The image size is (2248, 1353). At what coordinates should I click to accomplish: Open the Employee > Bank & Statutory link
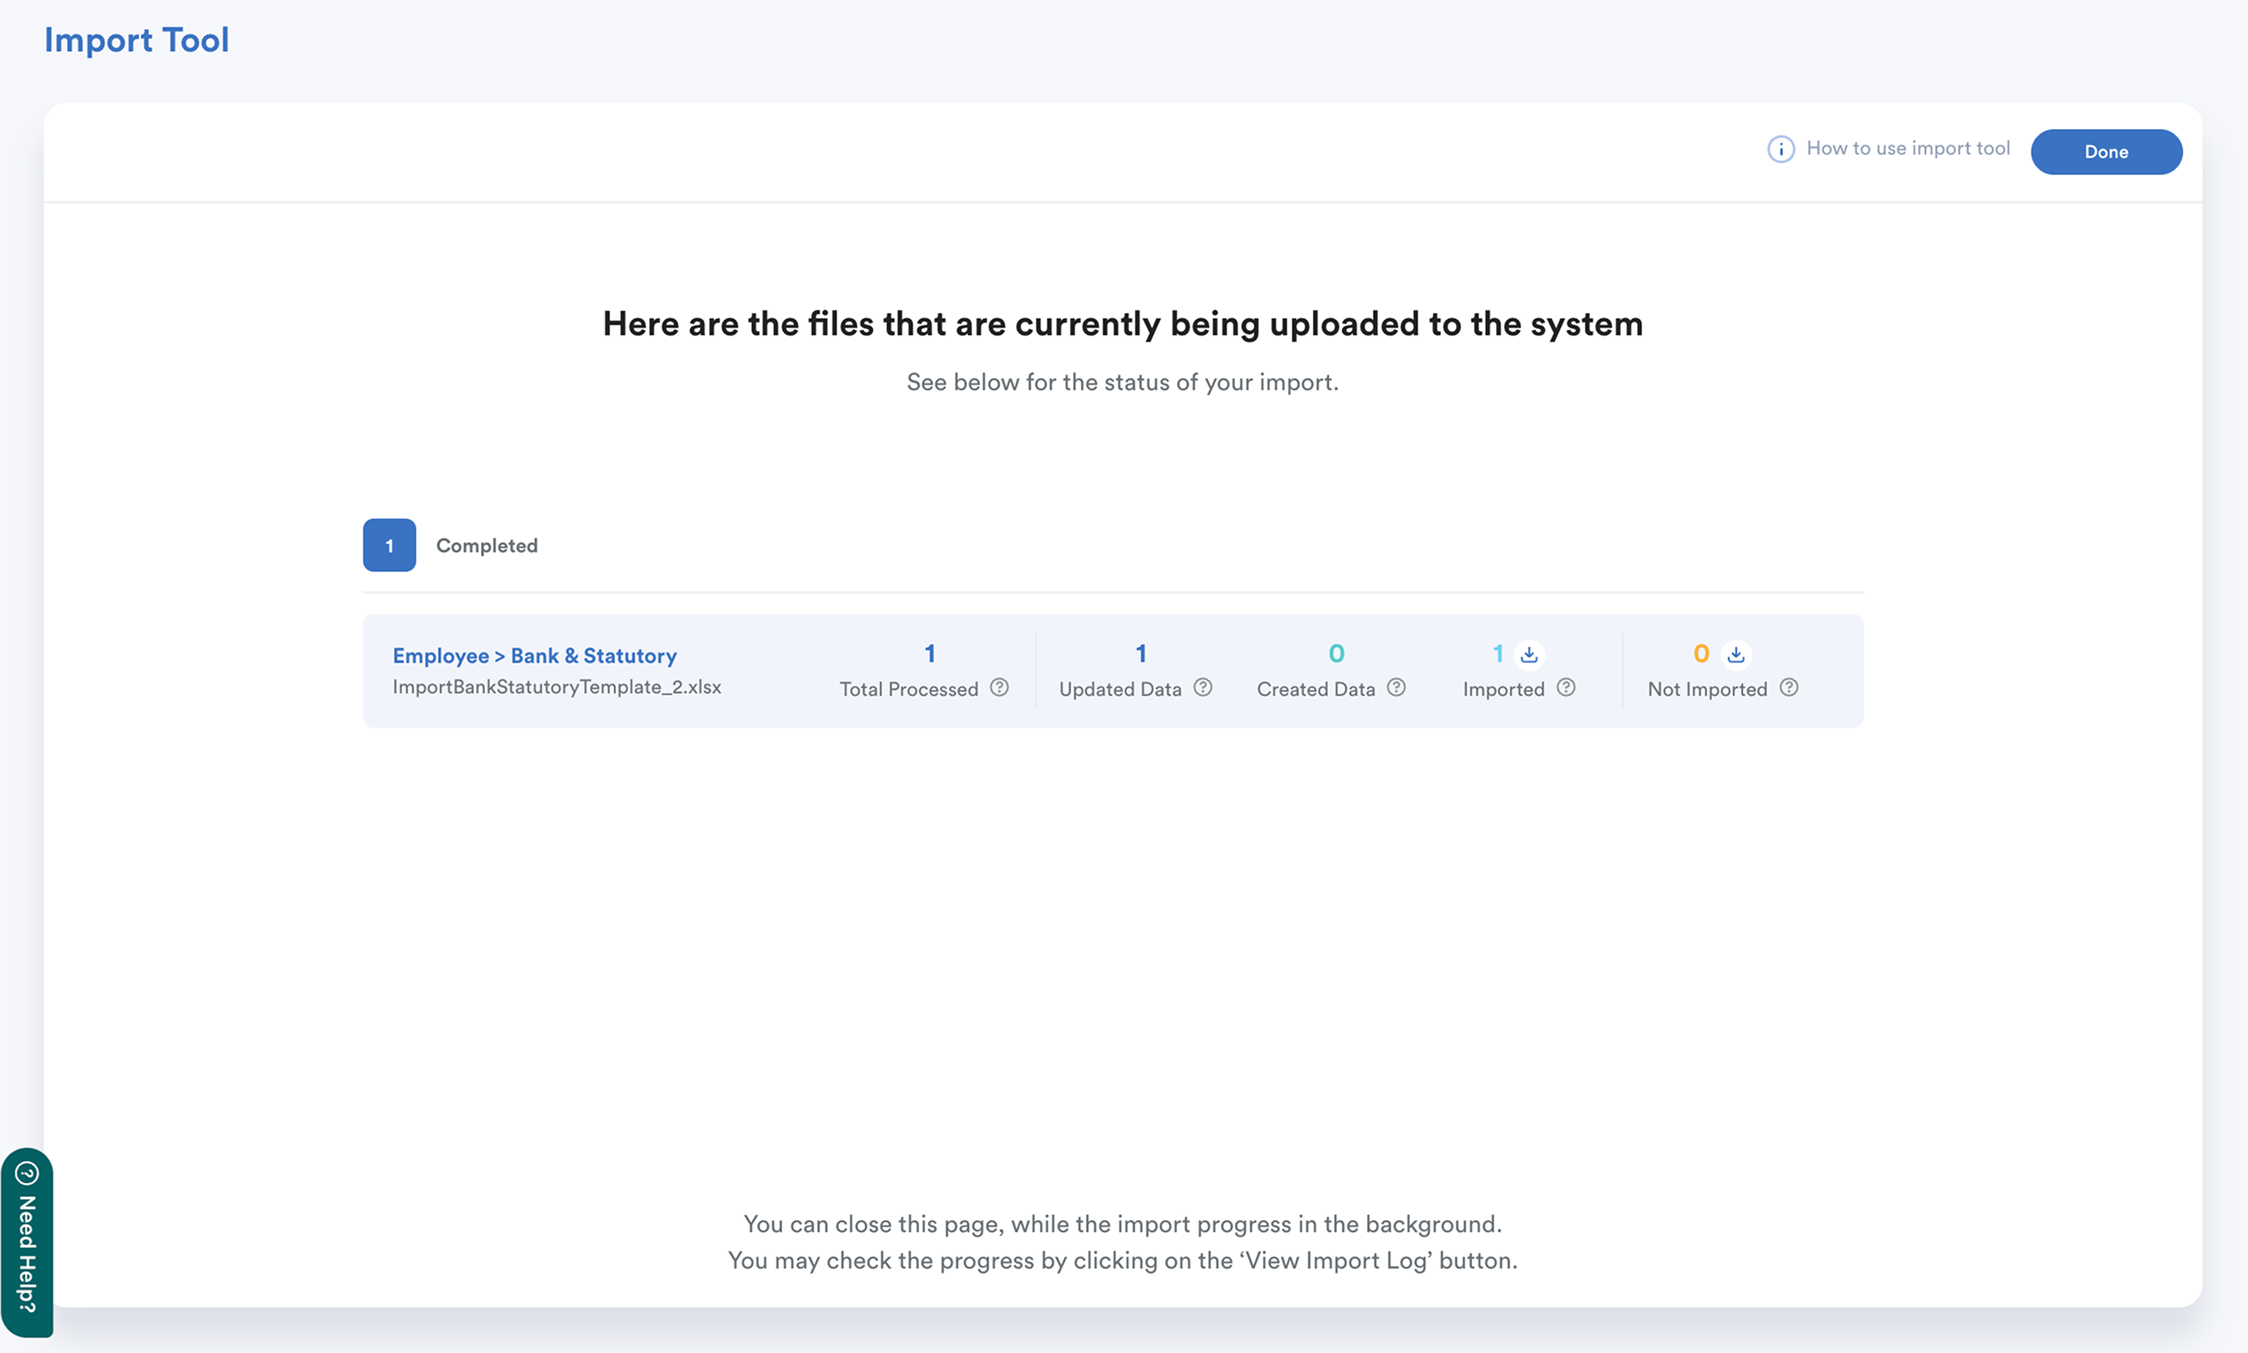pyautogui.click(x=534, y=655)
